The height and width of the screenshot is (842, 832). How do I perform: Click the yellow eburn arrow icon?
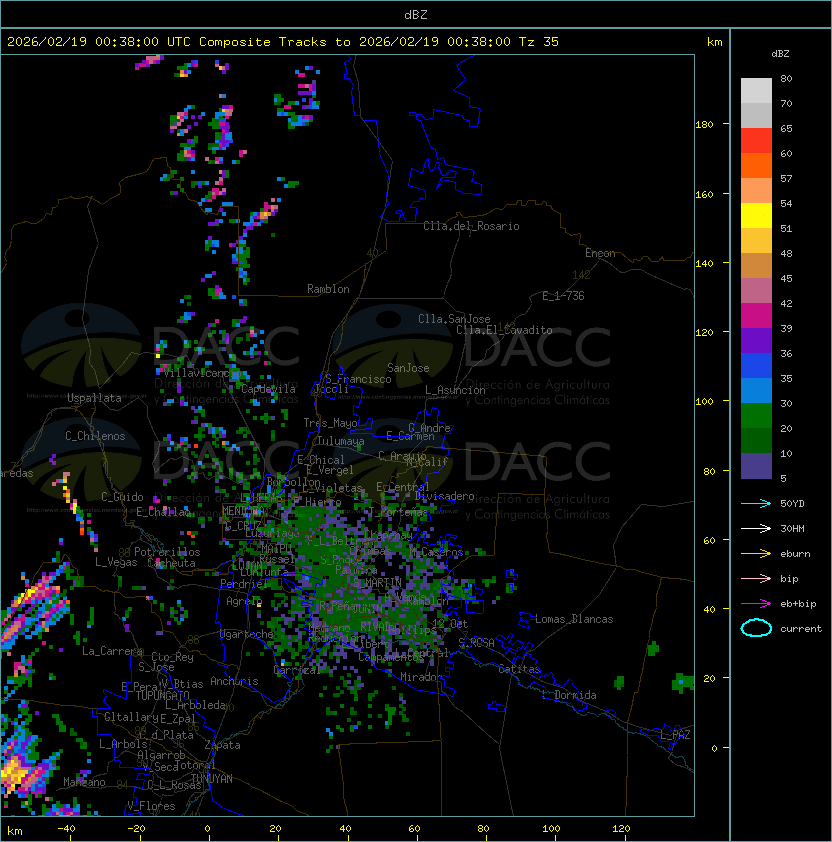756,554
